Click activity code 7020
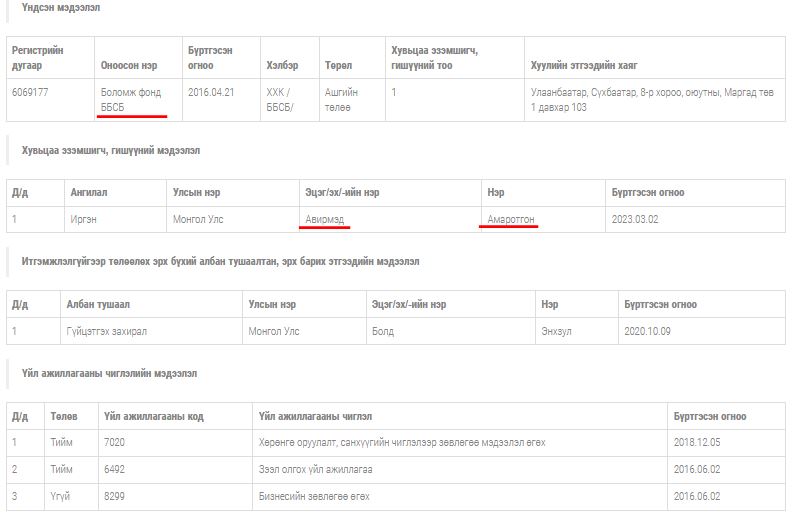 [114, 442]
